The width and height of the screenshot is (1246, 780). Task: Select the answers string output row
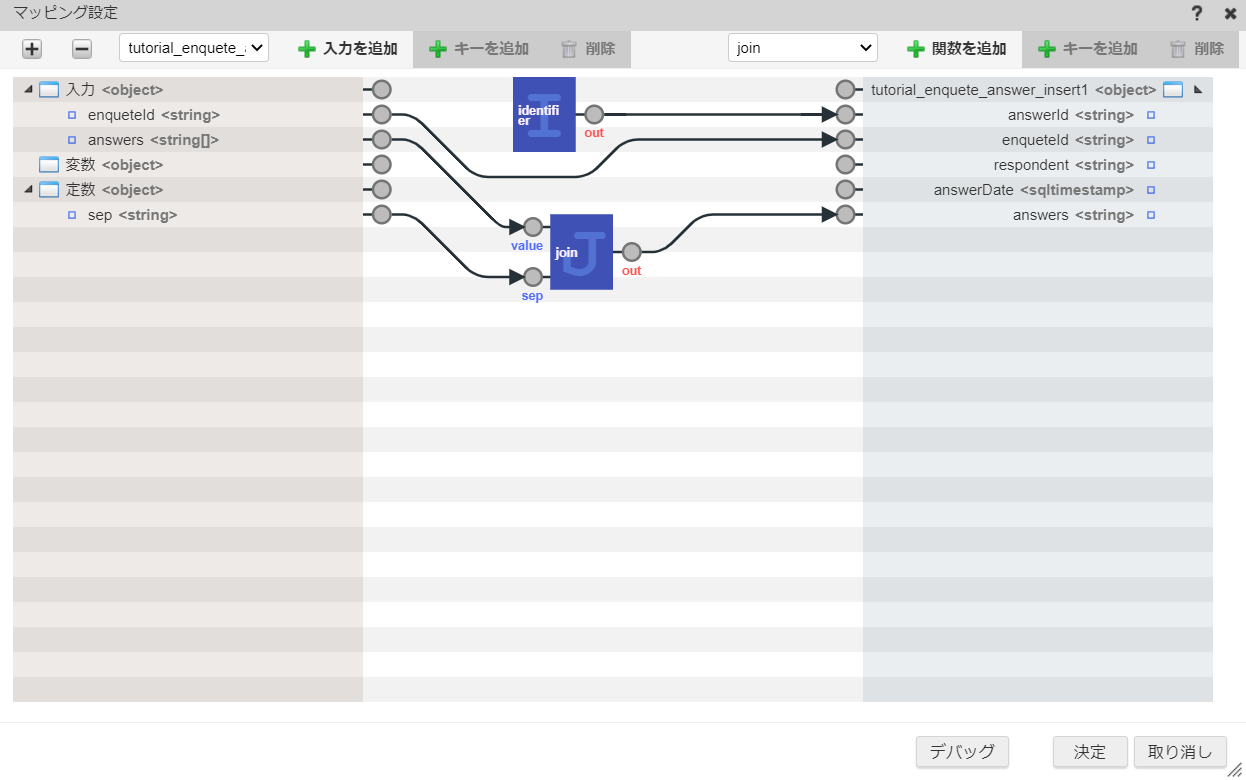coord(1038,215)
